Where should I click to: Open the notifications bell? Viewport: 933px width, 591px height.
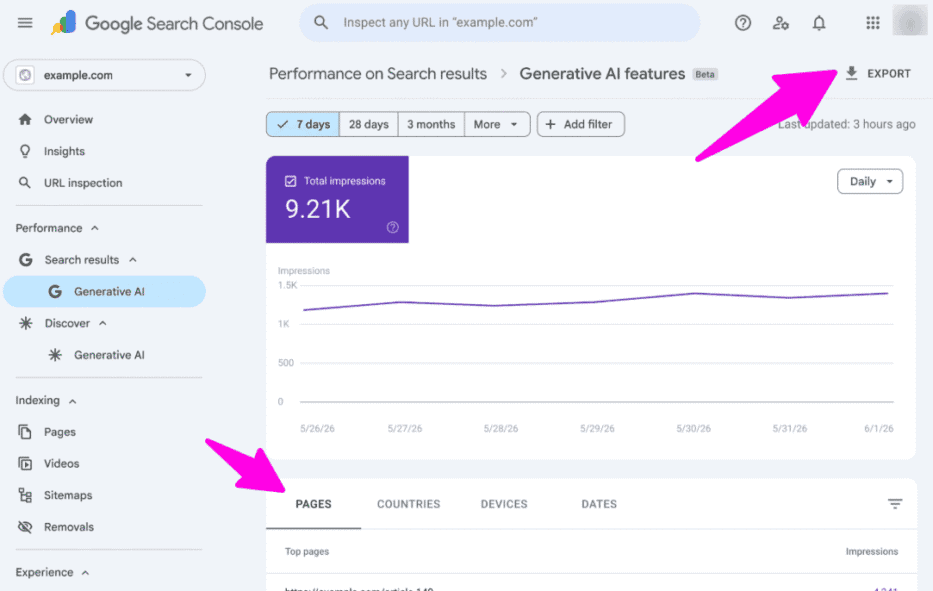[x=819, y=23]
